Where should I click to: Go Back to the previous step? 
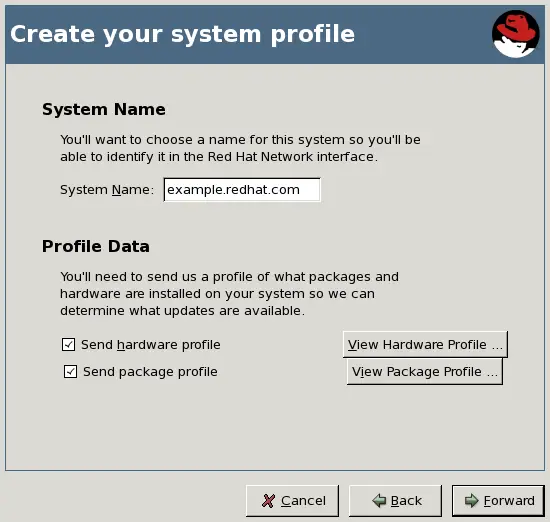(x=395, y=501)
